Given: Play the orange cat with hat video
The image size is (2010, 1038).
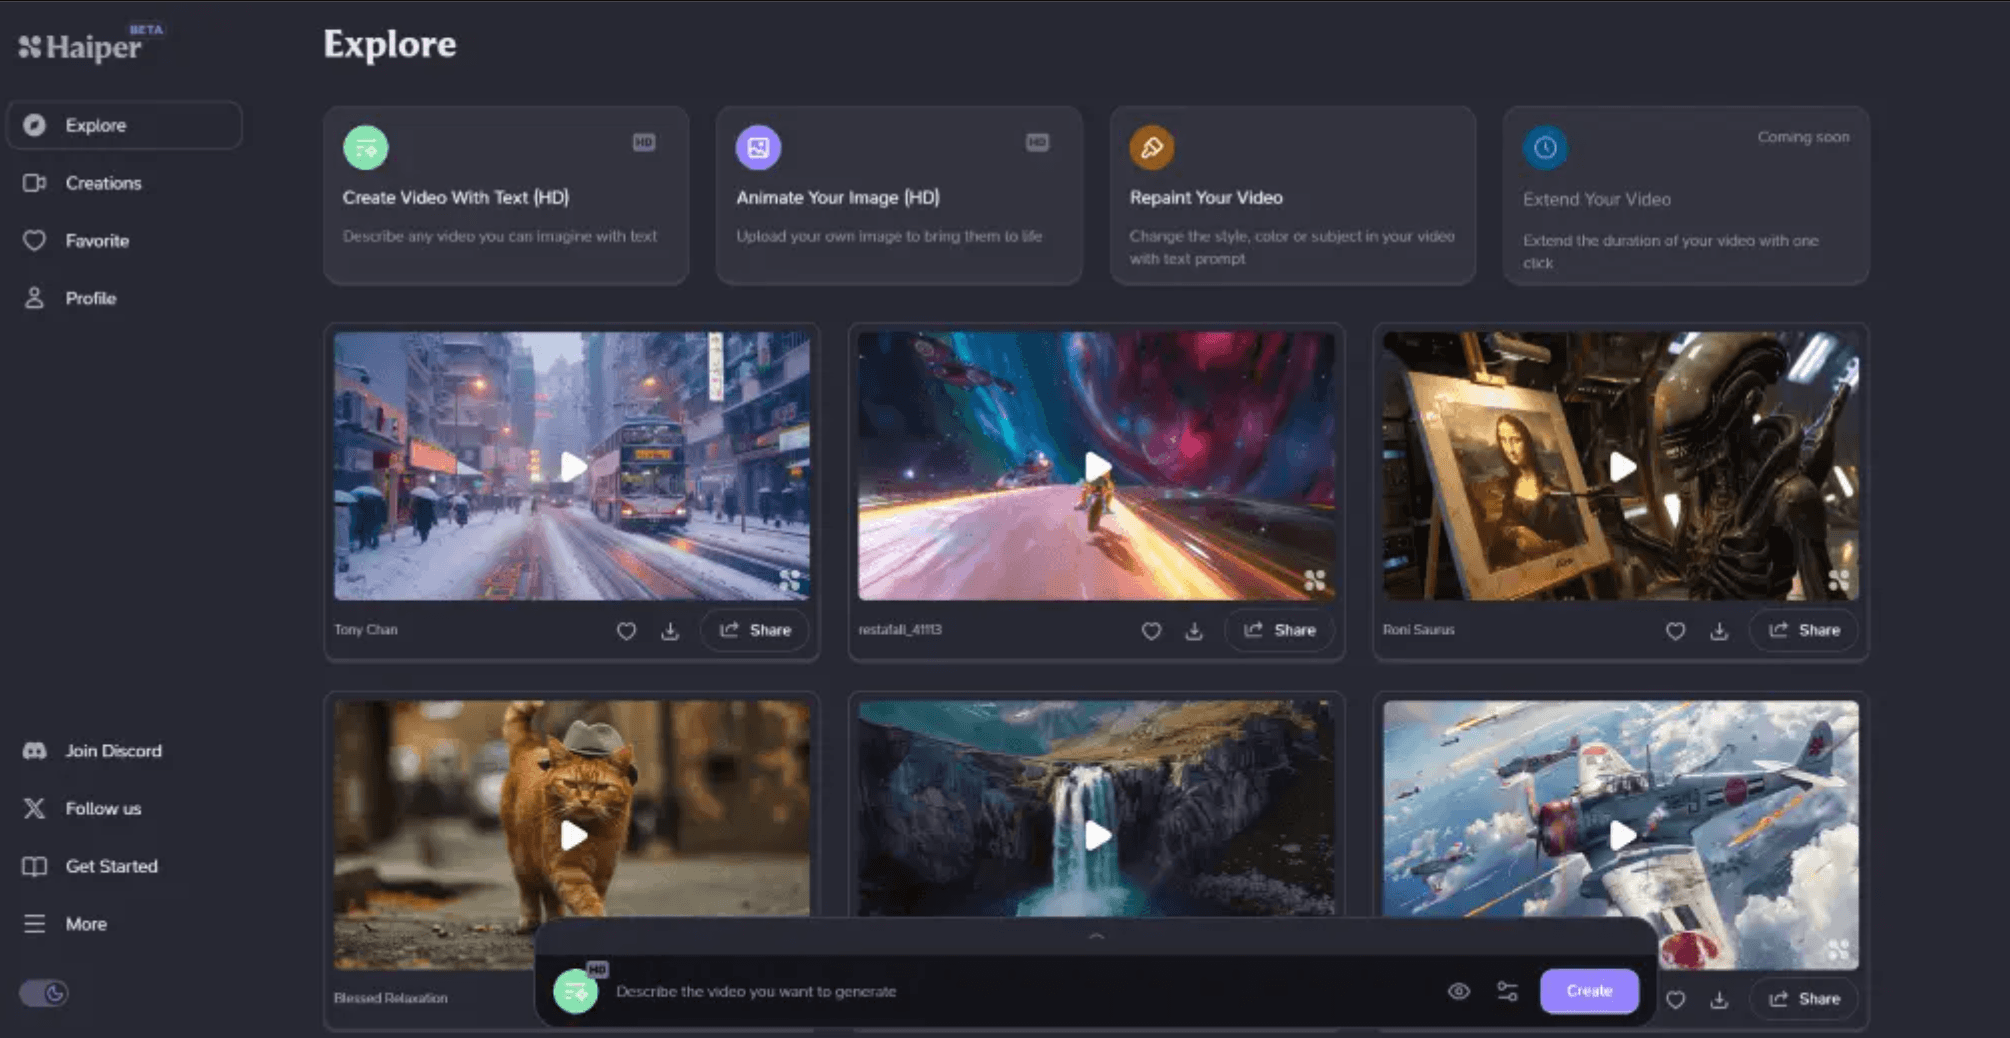Looking at the screenshot, I should click(573, 835).
